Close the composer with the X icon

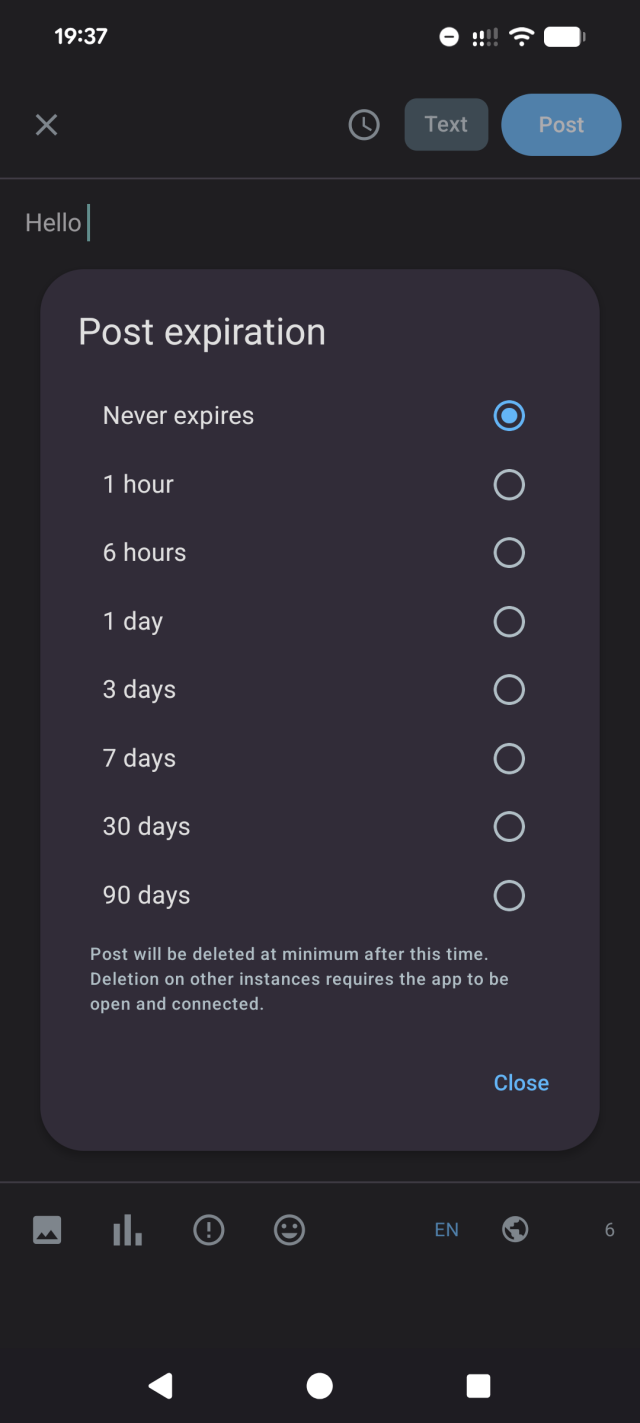46,124
